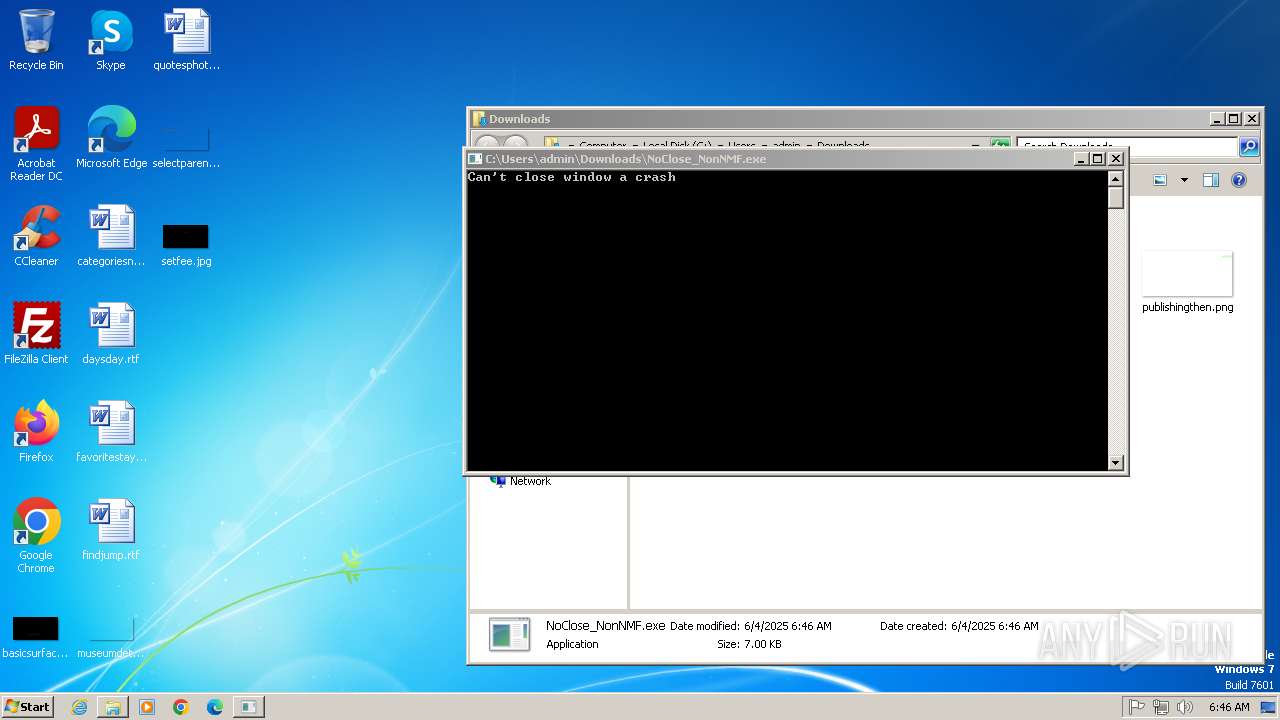
Task: Maximize the NoClose_NonNMF console window
Action: tap(1098, 158)
